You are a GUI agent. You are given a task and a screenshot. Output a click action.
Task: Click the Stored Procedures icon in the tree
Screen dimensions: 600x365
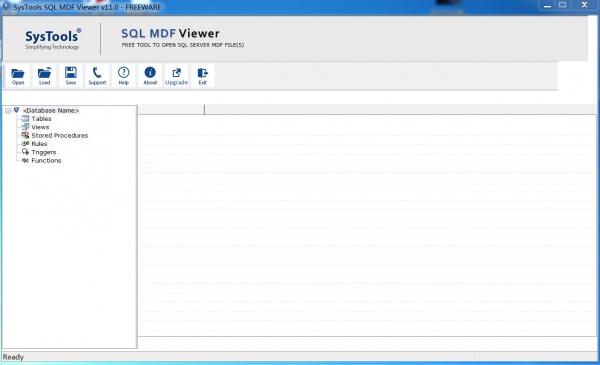click(x=26, y=135)
